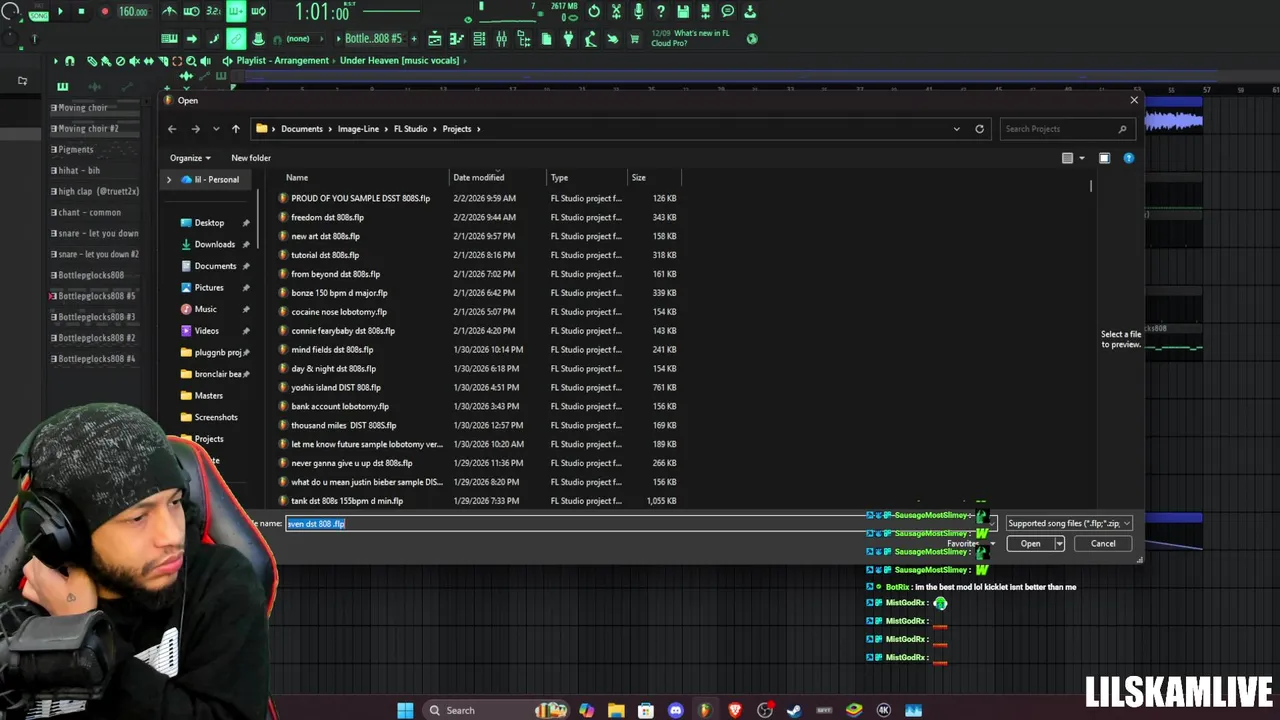The image size is (1280, 720).
Task: Open 'What's new in FL Cloud Pro?' news
Action: 691,38
